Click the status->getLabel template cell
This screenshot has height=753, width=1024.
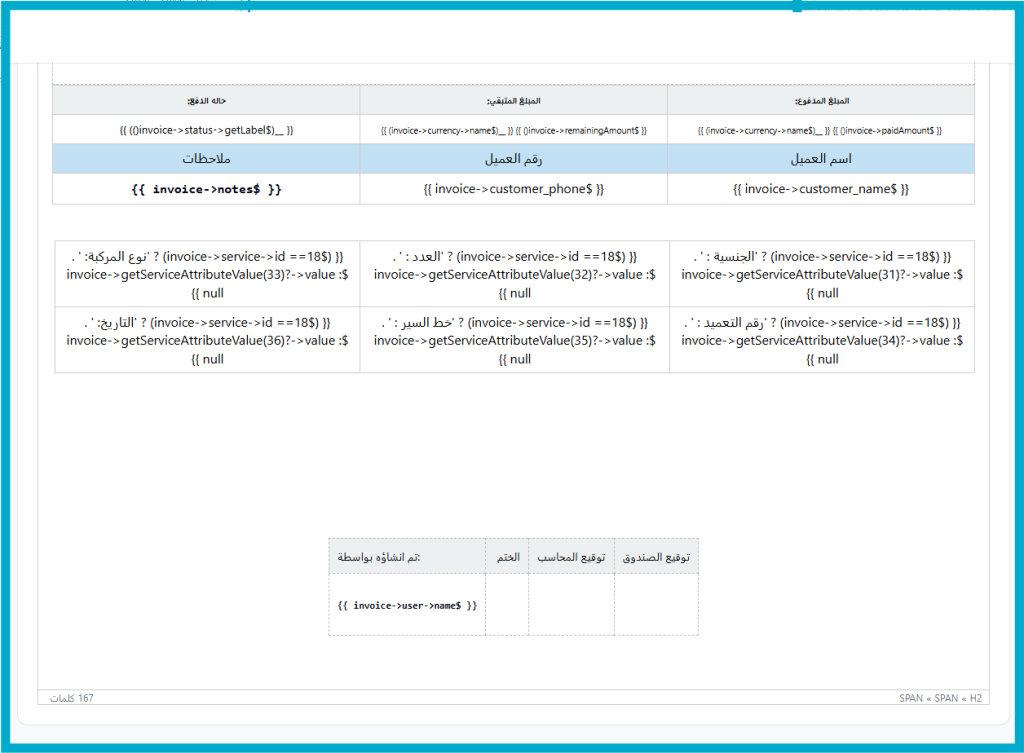click(x=206, y=130)
